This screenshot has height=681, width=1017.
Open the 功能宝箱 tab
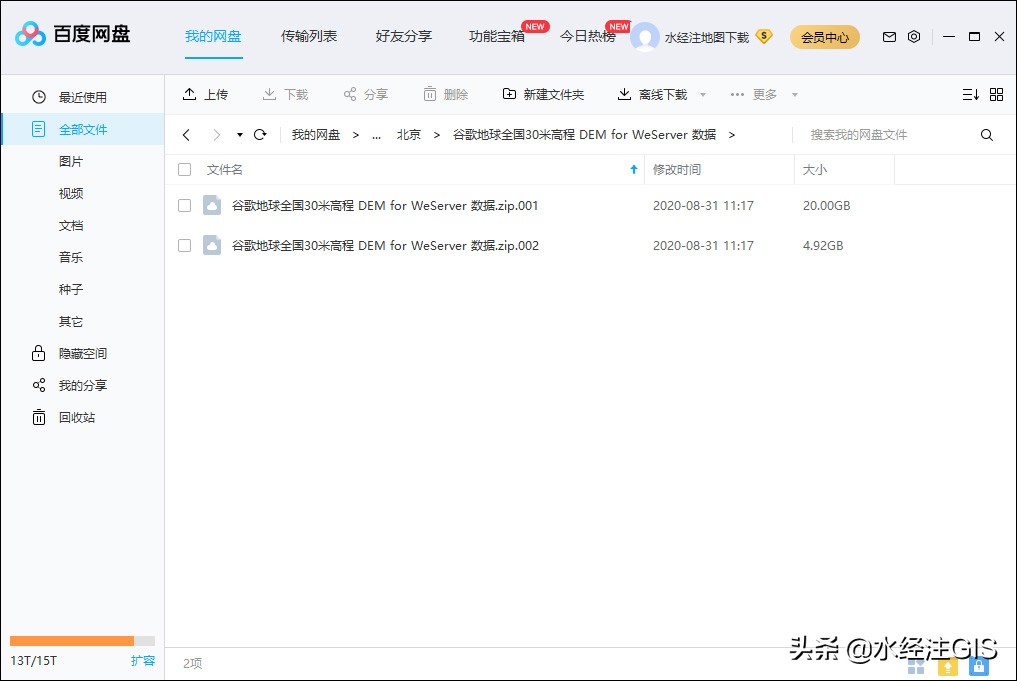pyautogui.click(x=497, y=36)
